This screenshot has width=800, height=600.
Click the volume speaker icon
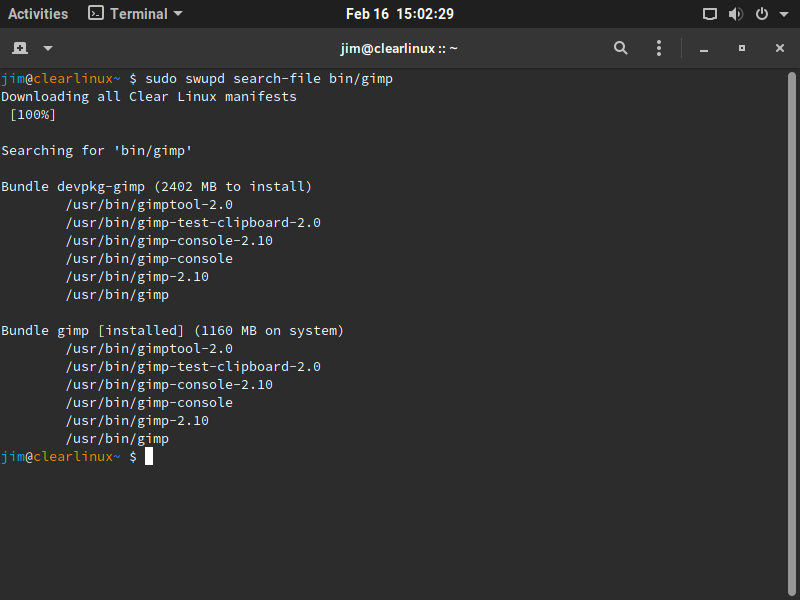[736, 14]
